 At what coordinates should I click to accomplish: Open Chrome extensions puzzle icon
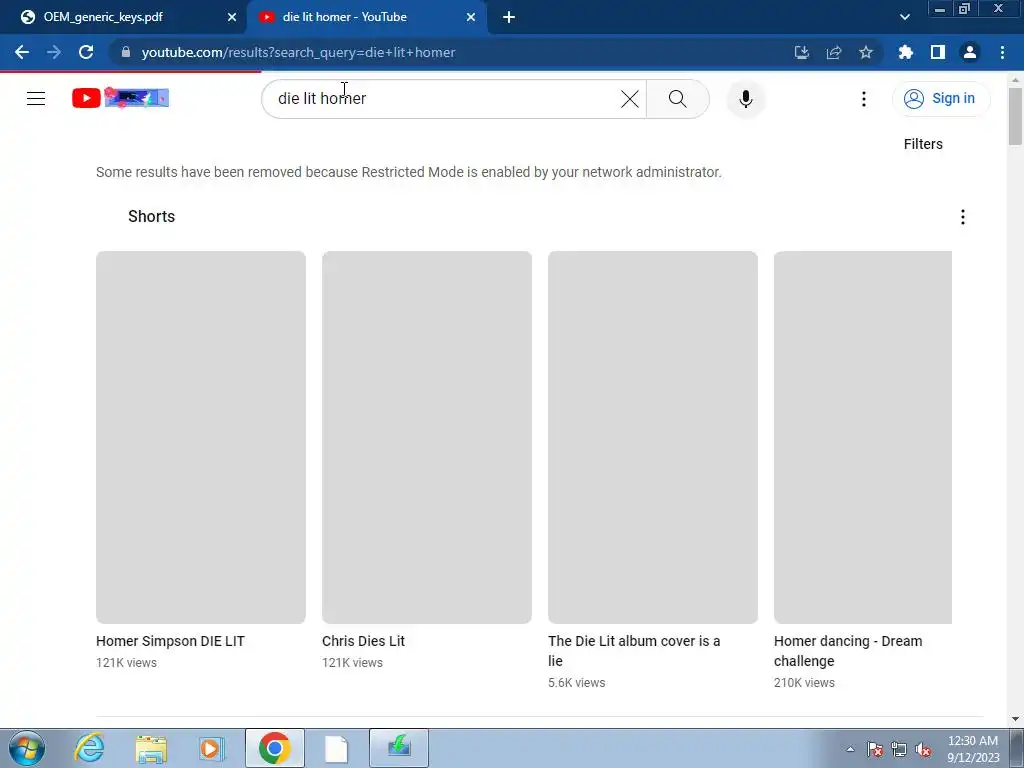click(x=905, y=52)
